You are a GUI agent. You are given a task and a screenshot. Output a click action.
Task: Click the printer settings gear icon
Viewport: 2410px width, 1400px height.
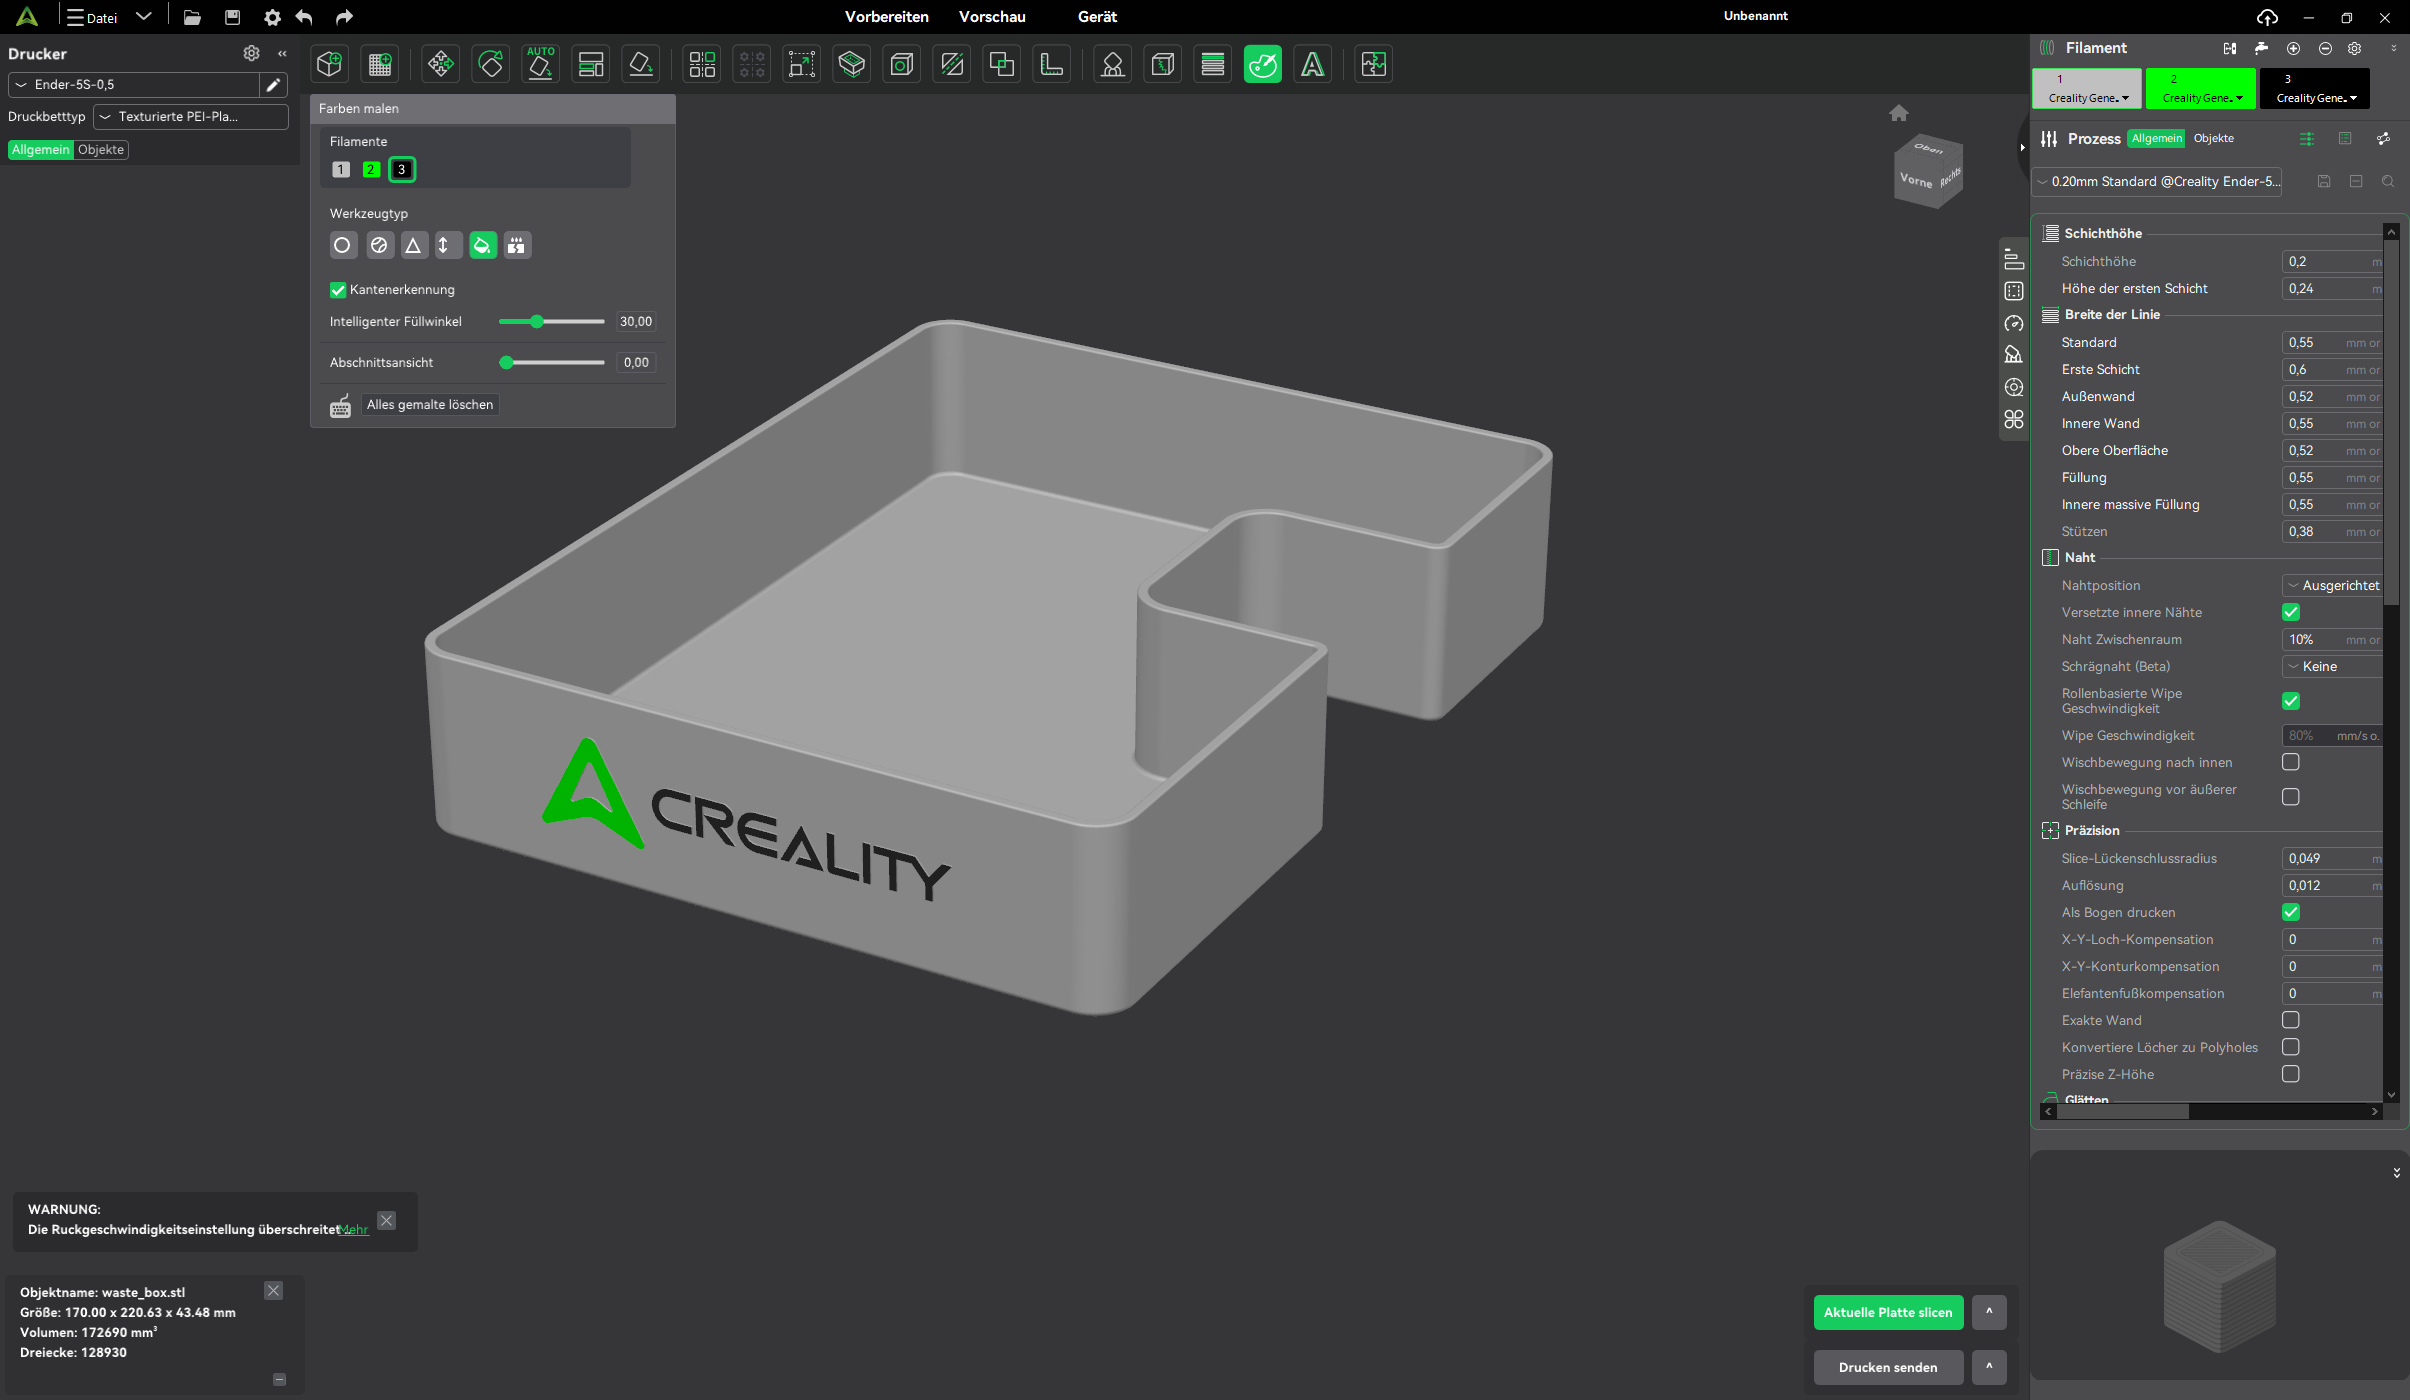tap(251, 53)
